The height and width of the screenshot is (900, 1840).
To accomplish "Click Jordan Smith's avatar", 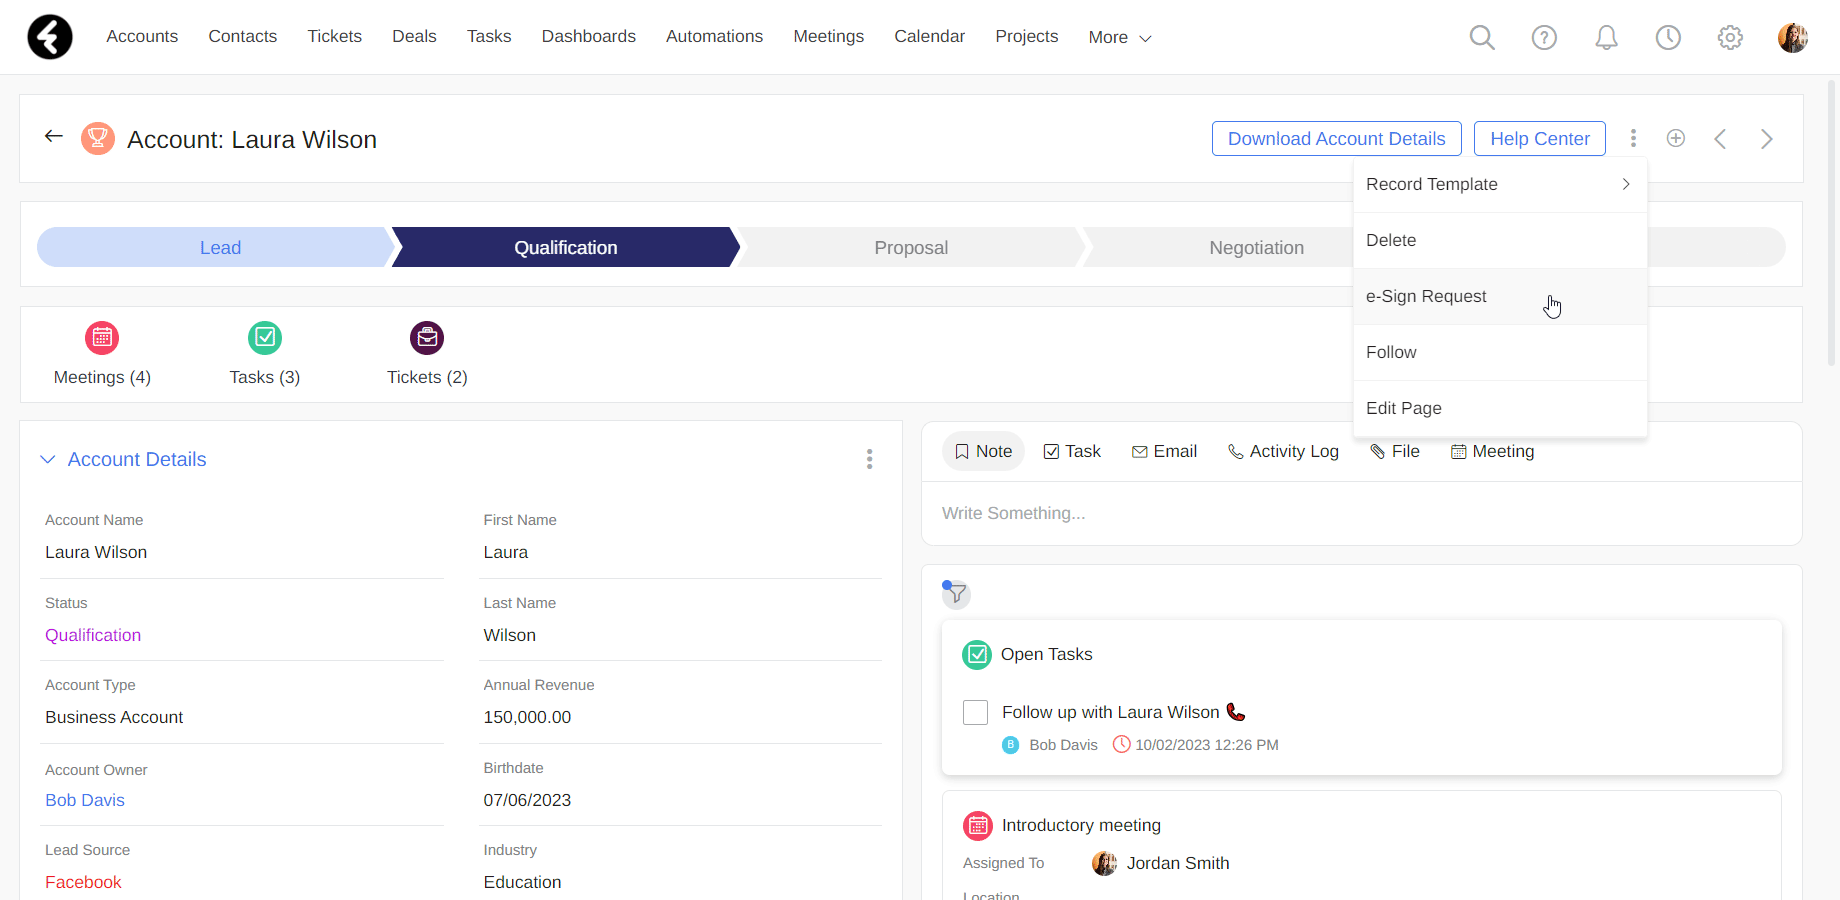I will pyautogui.click(x=1104, y=863).
